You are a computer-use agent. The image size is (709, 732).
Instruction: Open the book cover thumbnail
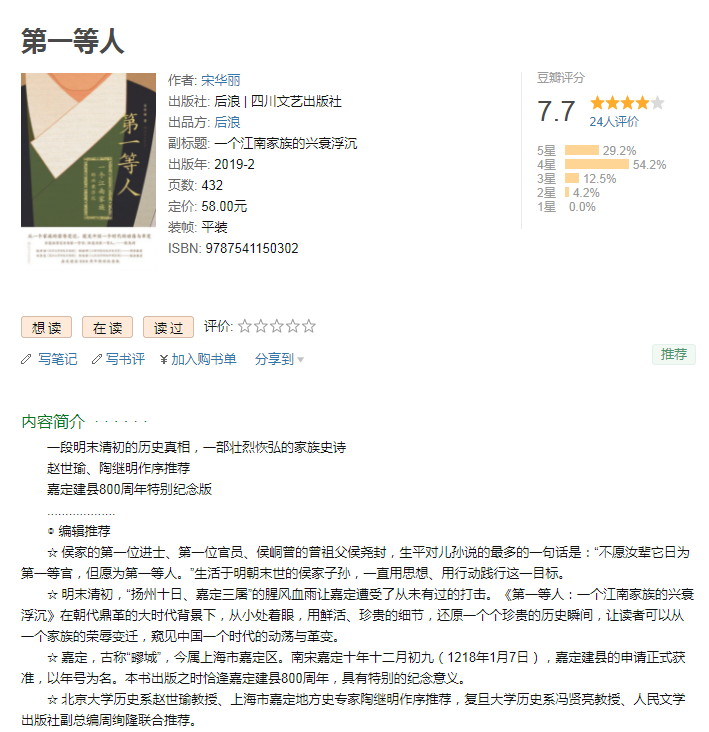(88, 171)
